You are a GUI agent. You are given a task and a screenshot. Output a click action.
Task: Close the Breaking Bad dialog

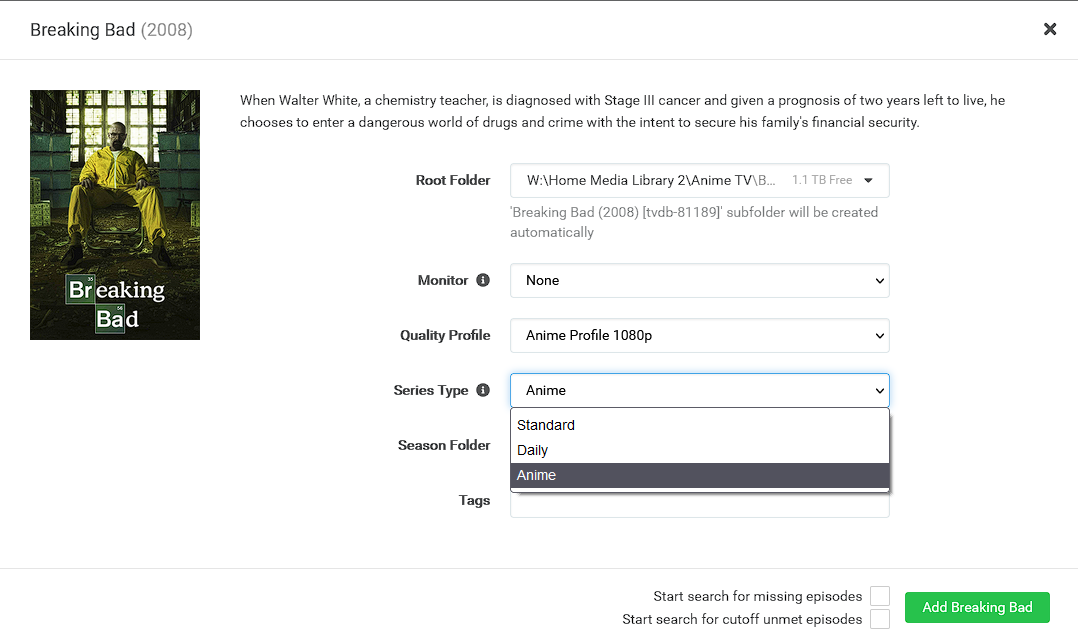click(1050, 29)
